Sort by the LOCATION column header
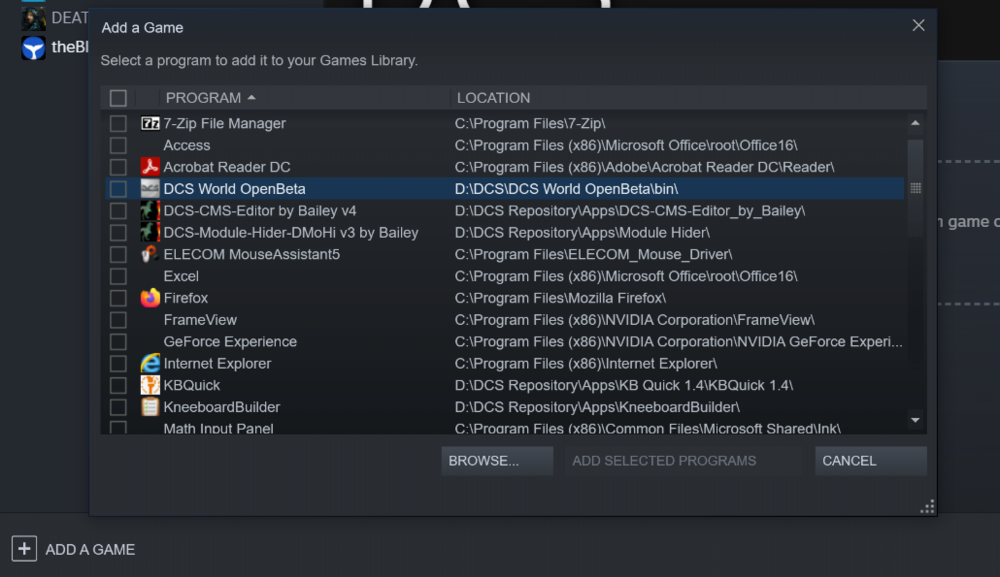1000x577 pixels. click(x=493, y=98)
